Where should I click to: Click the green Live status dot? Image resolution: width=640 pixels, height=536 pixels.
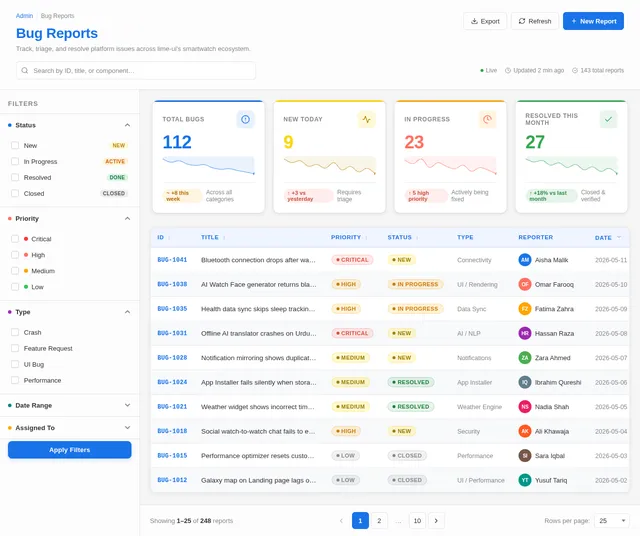coord(482,71)
